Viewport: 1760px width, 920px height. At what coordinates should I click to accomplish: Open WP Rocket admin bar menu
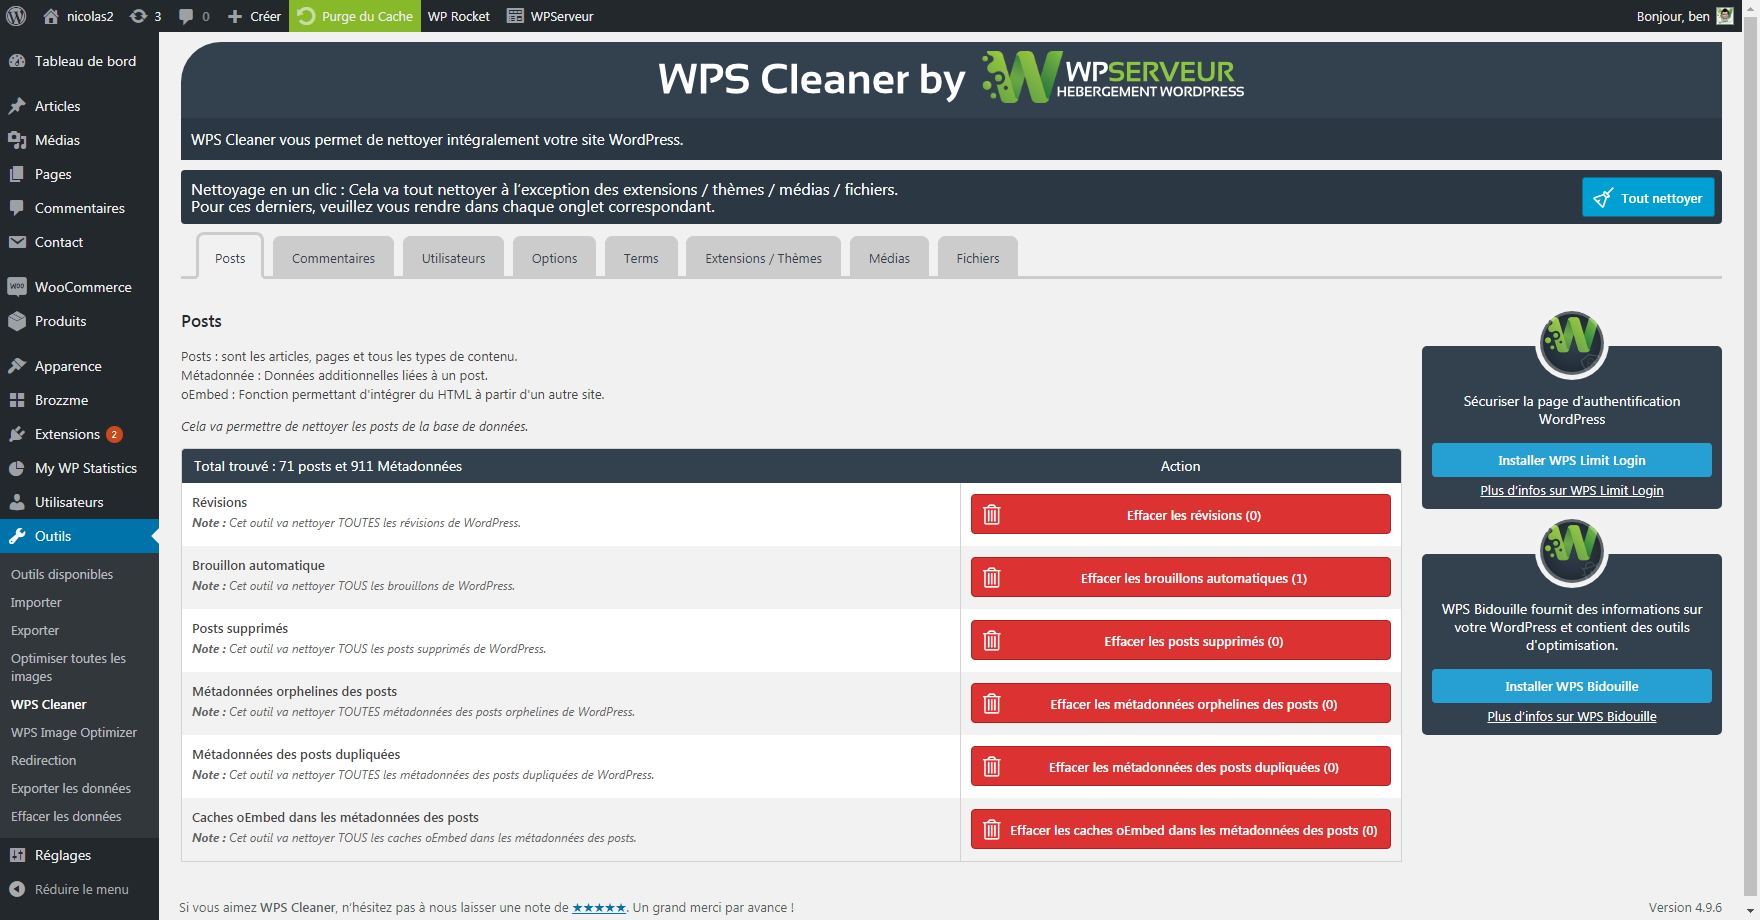coord(459,16)
